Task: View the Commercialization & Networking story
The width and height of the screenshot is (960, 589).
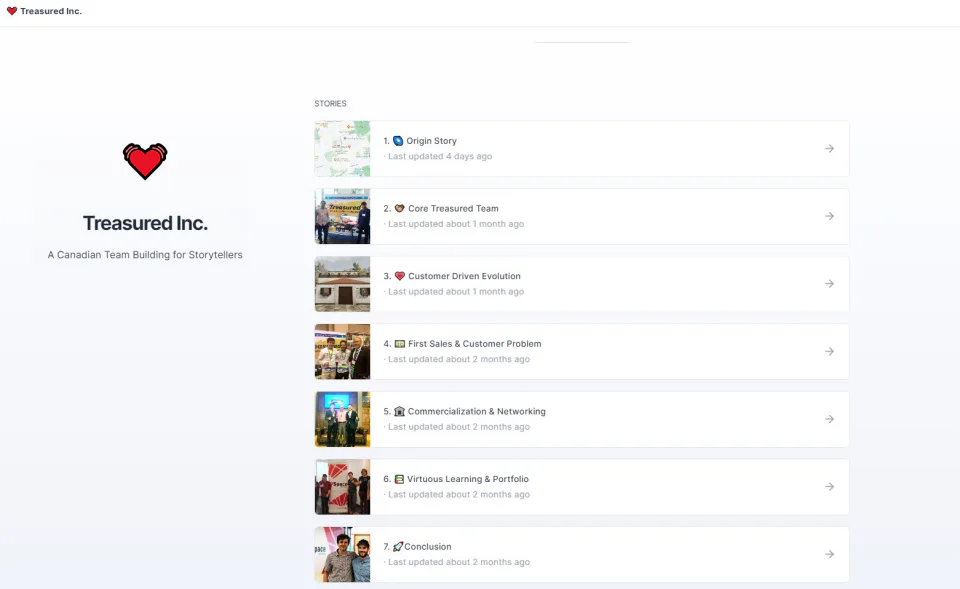Action: click(x=476, y=411)
